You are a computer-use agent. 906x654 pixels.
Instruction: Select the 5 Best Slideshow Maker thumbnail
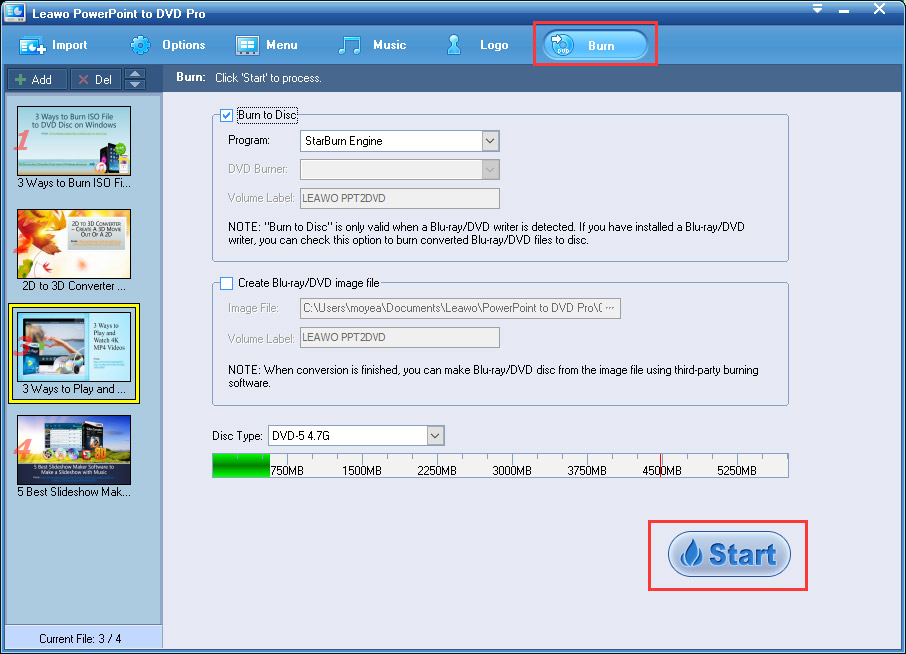(74, 450)
